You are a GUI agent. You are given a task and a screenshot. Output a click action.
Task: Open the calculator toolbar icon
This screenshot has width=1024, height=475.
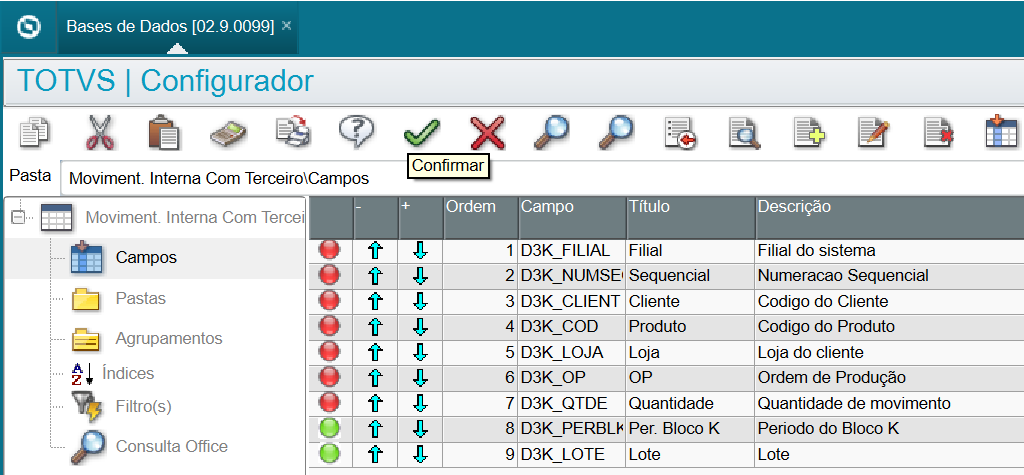228,135
